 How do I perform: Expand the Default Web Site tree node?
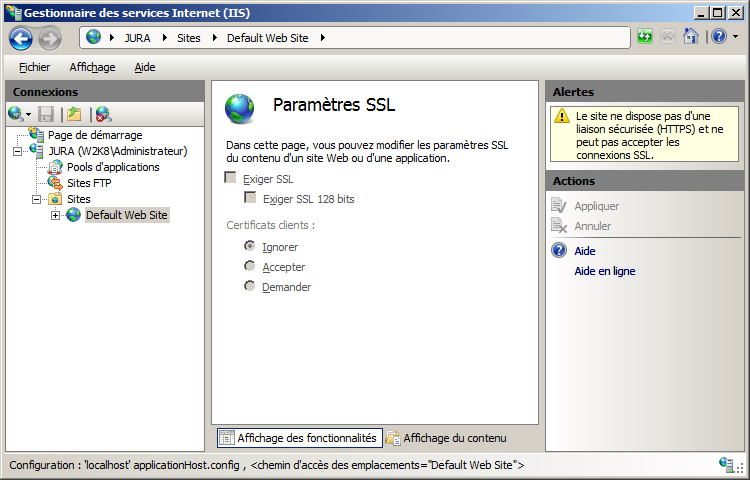(x=55, y=215)
